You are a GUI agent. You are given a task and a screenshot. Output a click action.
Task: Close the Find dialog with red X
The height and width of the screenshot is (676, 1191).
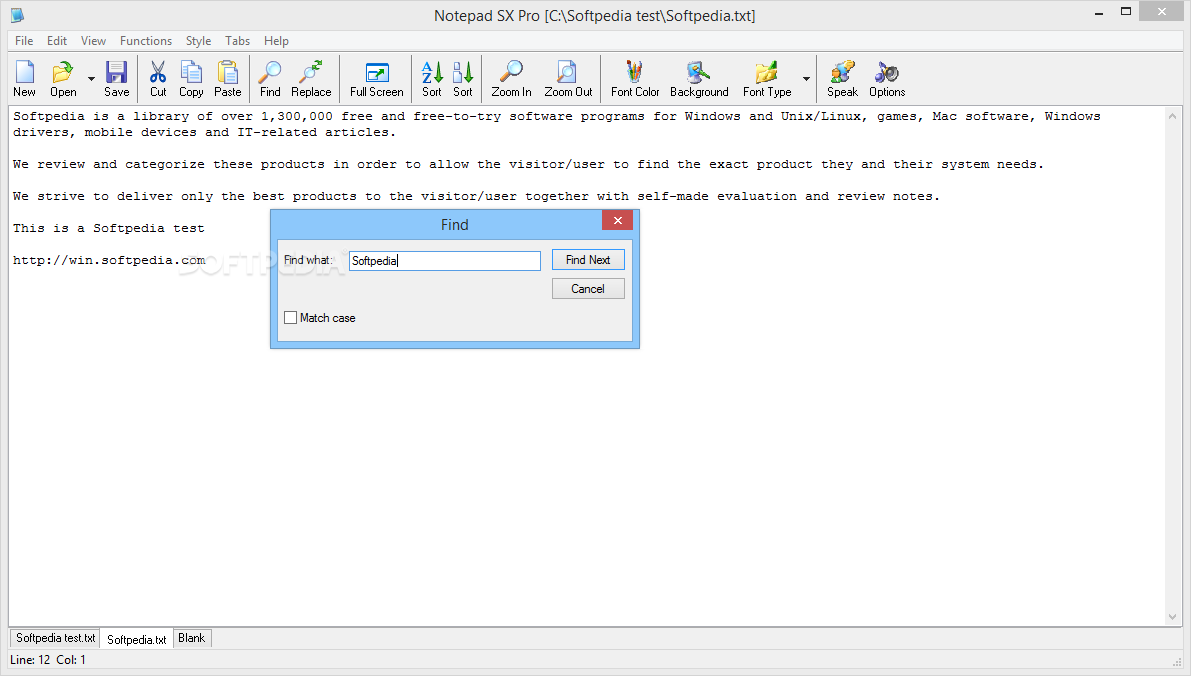coord(618,220)
